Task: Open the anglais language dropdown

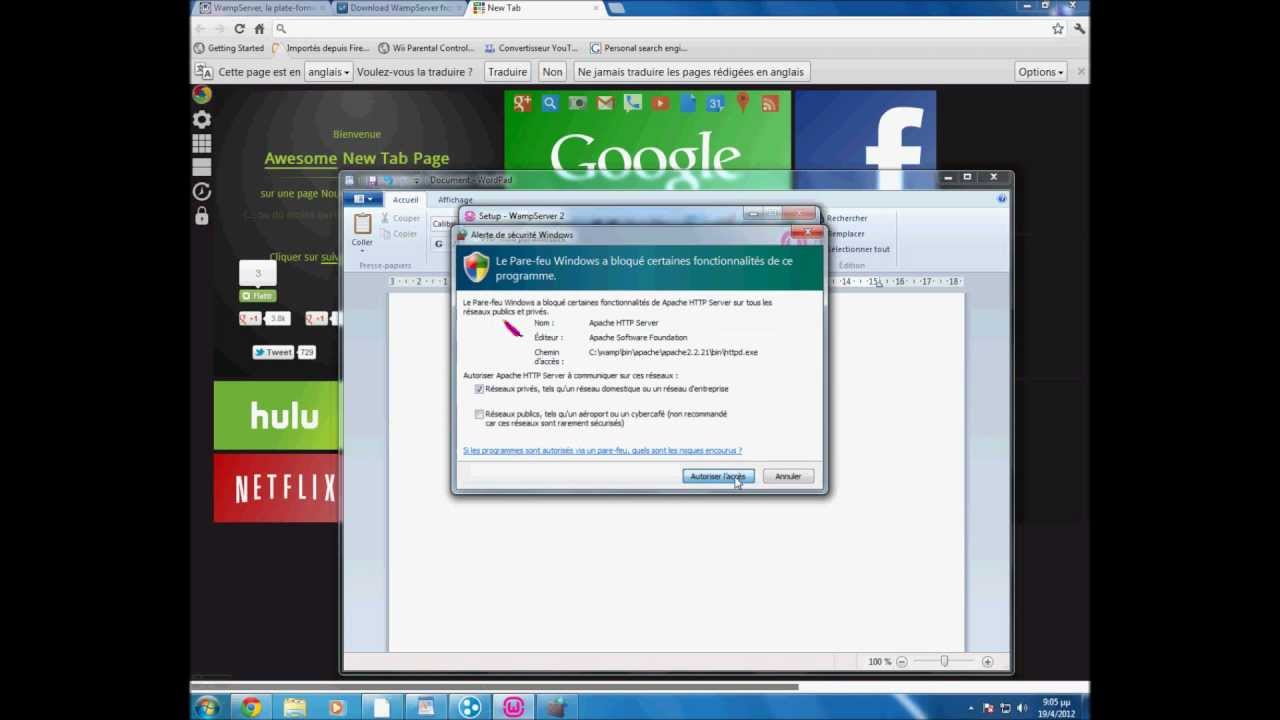Action: point(328,72)
